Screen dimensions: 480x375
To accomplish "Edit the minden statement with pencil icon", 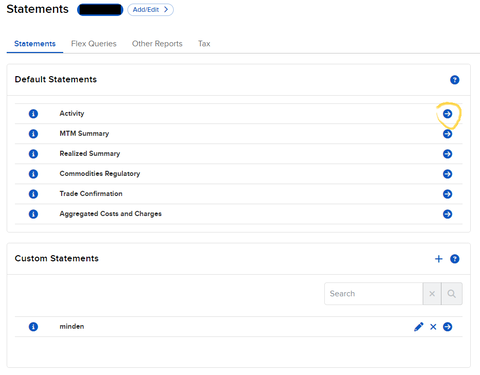I will pos(419,327).
